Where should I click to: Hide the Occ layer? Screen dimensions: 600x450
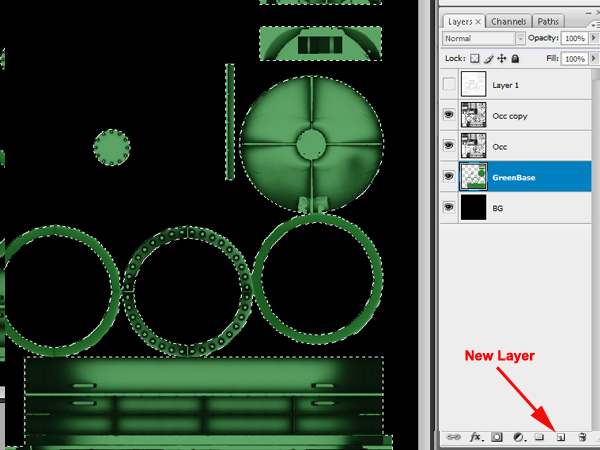449,145
